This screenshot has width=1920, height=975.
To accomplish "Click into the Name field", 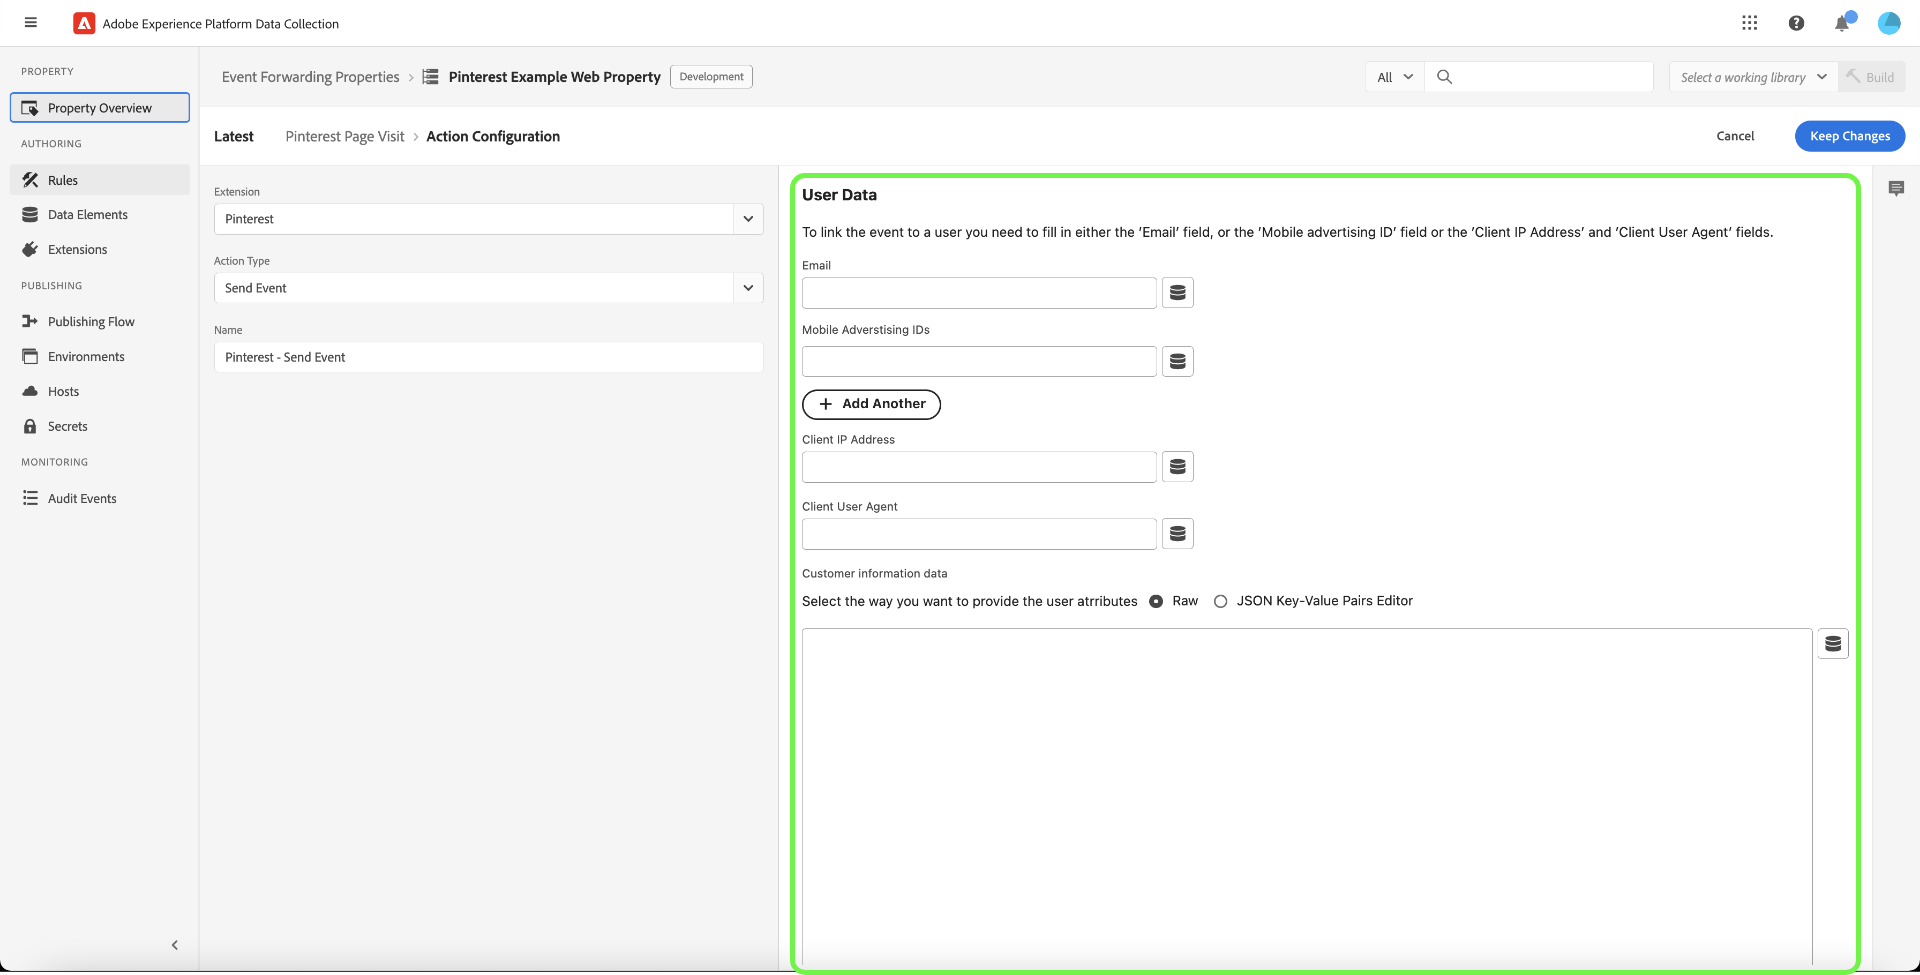I will (489, 357).
